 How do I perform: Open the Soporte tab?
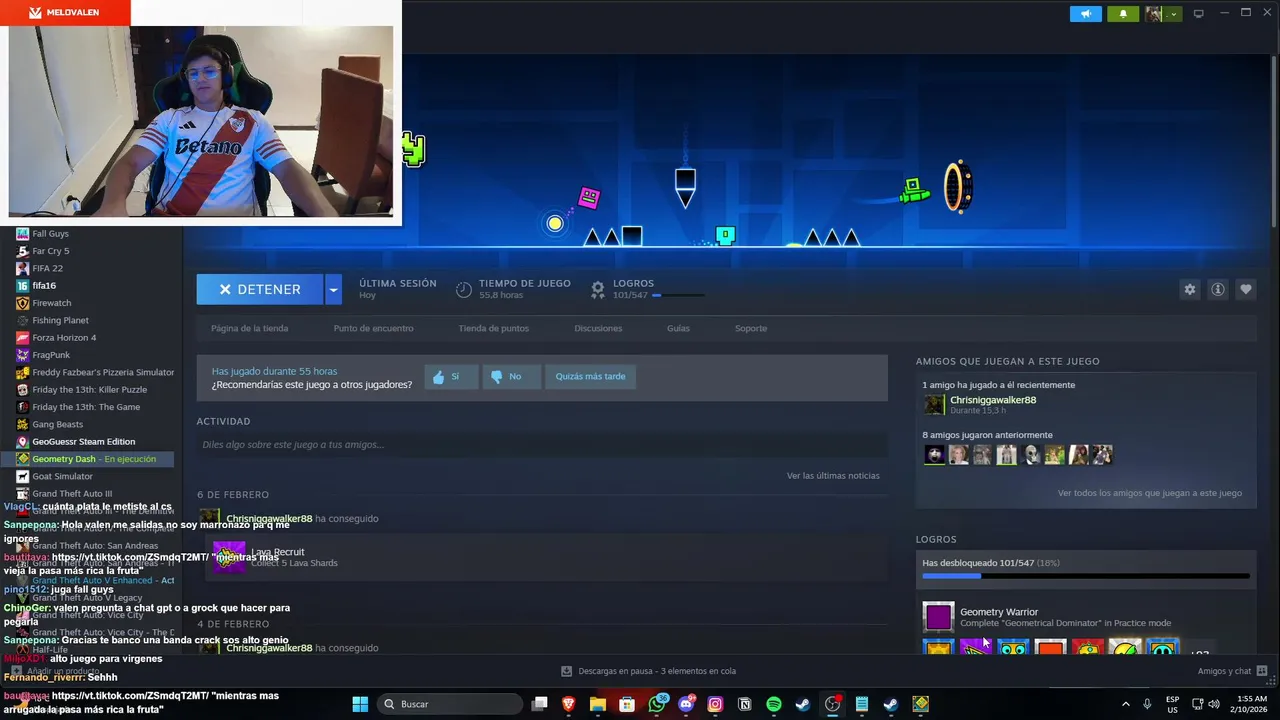[751, 328]
